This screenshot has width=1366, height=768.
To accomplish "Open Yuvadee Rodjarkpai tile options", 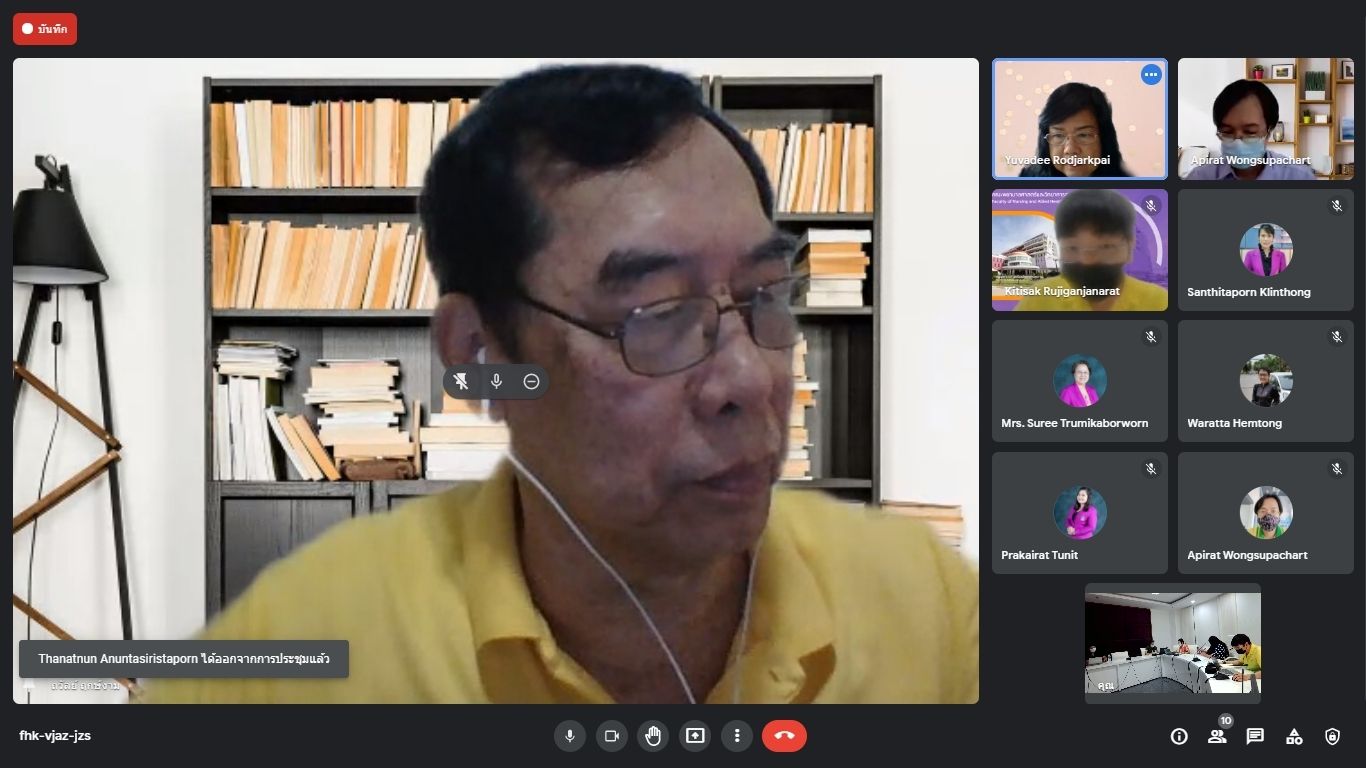I will (1151, 75).
